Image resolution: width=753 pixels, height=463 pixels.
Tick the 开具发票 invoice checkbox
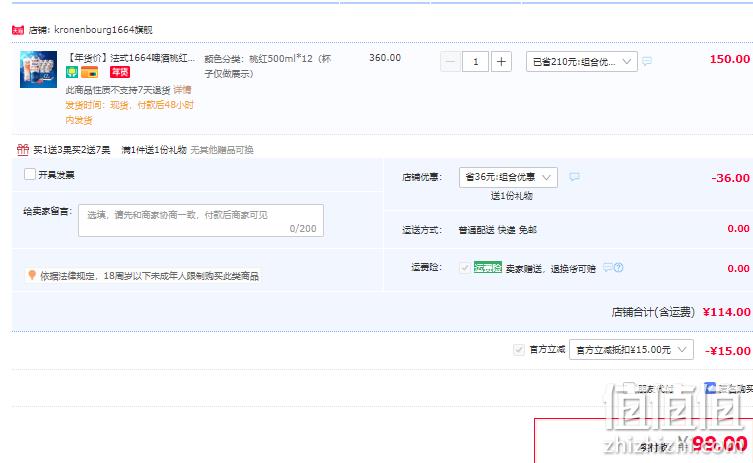click(30, 174)
